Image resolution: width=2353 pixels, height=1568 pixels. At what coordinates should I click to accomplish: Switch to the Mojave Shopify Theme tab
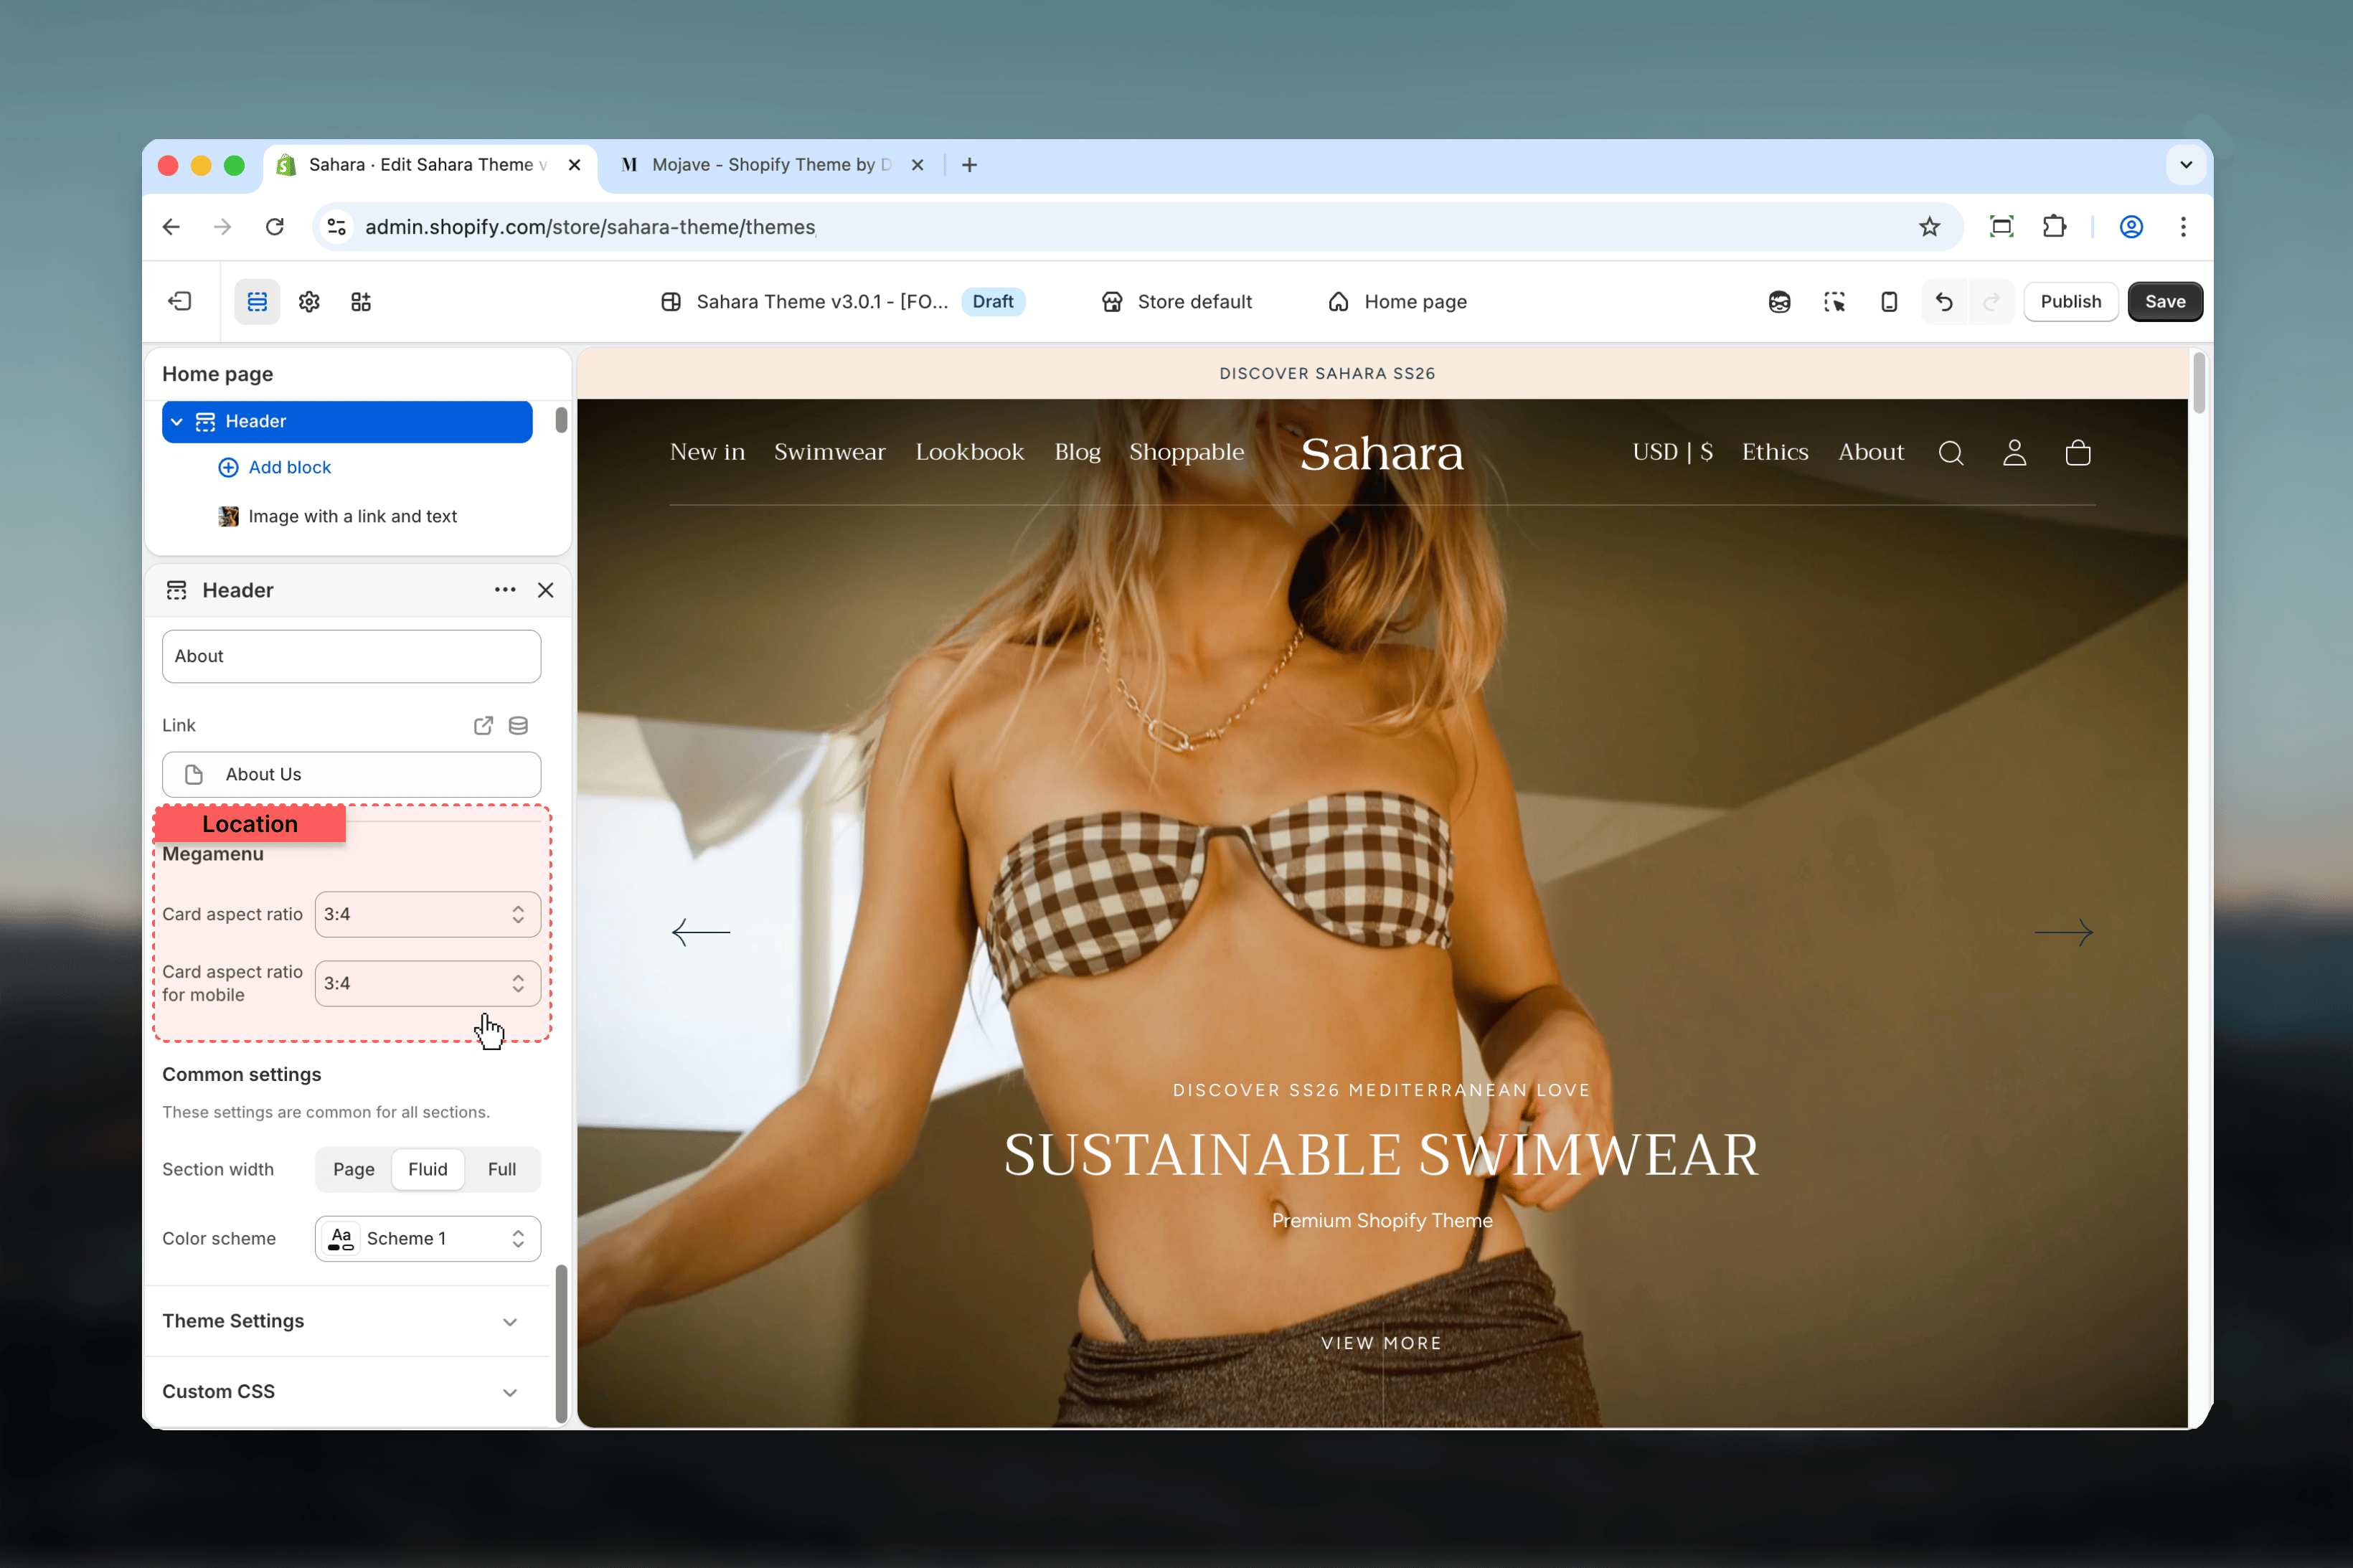[x=771, y=165]
